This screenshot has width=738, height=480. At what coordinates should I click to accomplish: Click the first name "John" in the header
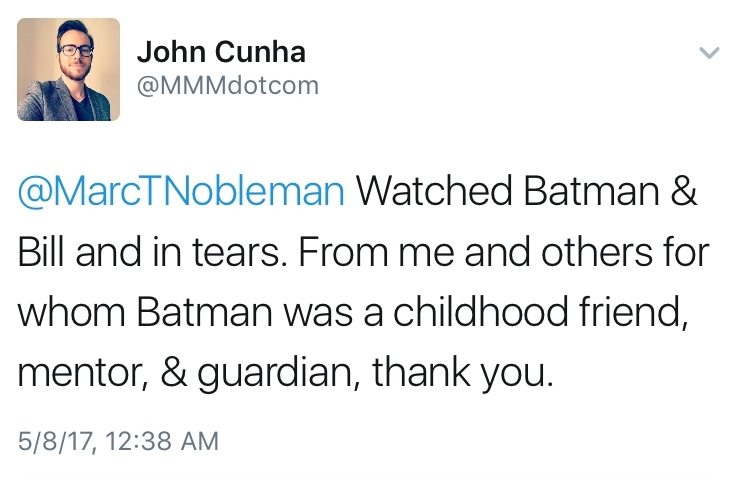click(x=166, y=52)
